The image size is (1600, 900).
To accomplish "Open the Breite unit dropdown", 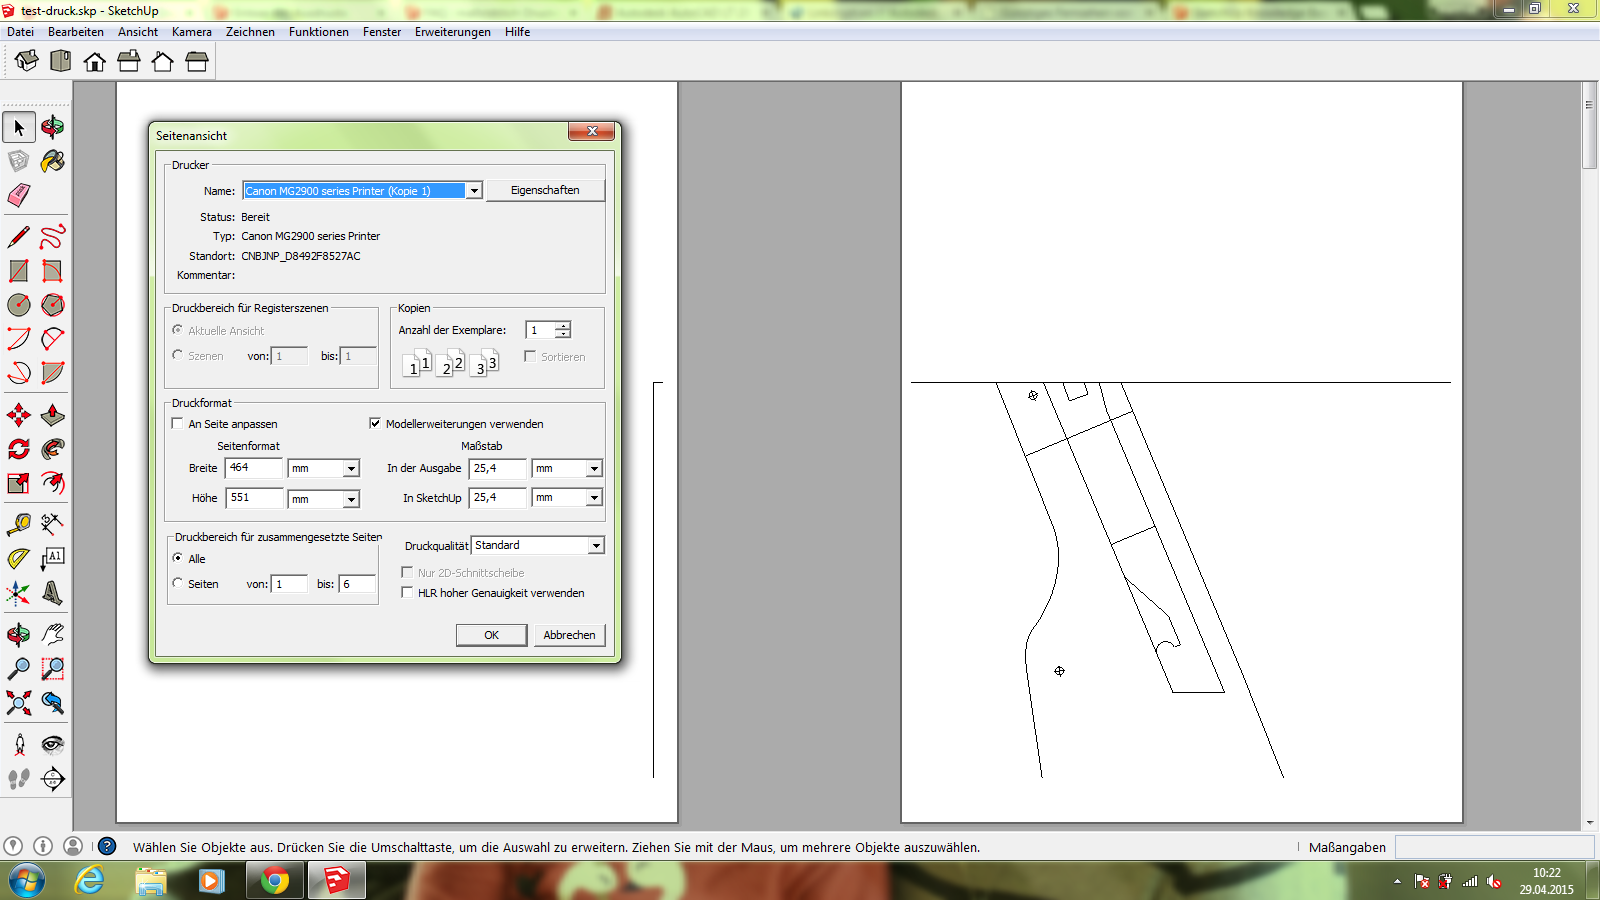I will pyautogui.click(x=351, y=469).
